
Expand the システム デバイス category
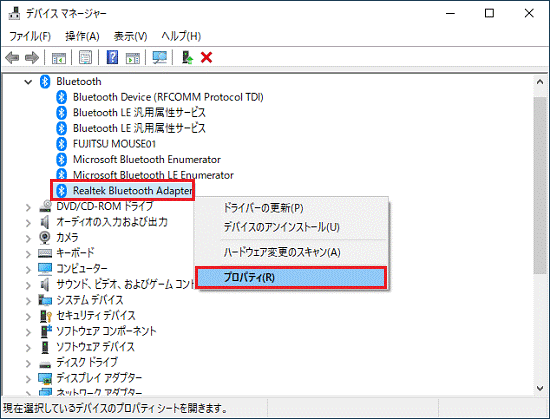(x=28, y=301)
